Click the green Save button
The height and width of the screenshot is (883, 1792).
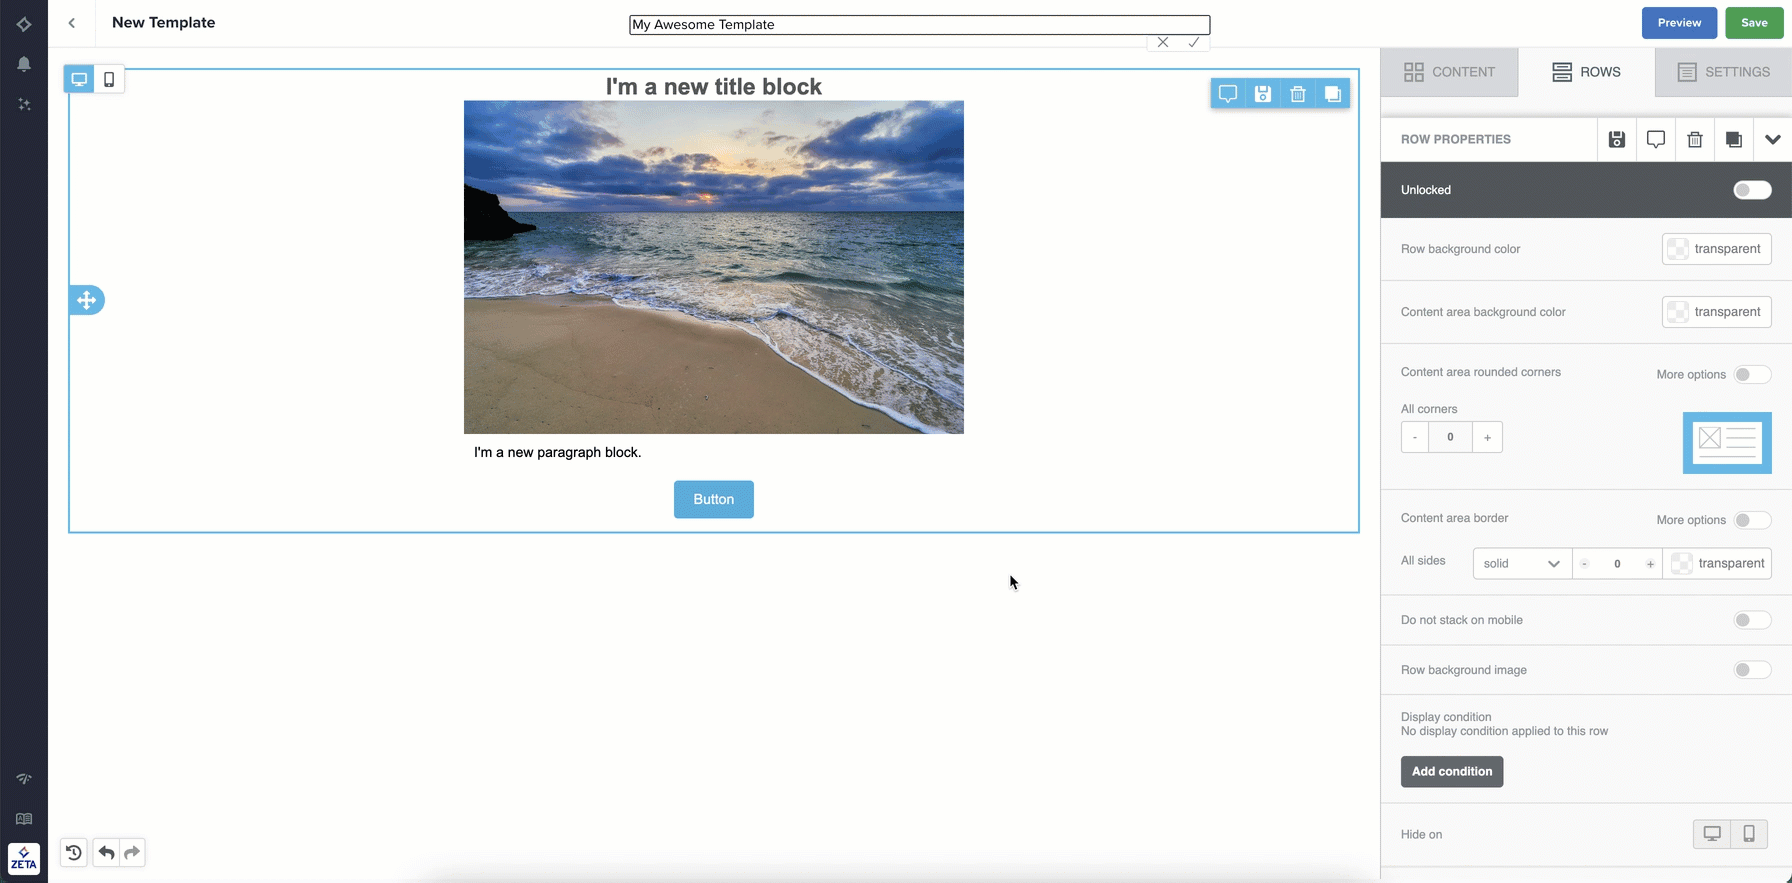1753,23
